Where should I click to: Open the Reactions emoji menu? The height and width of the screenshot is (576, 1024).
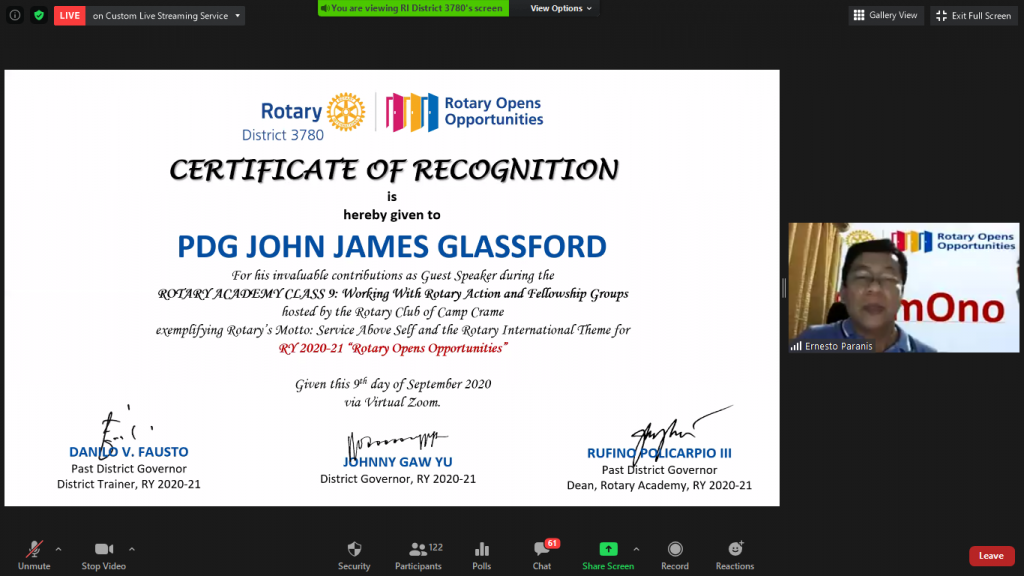735,556
